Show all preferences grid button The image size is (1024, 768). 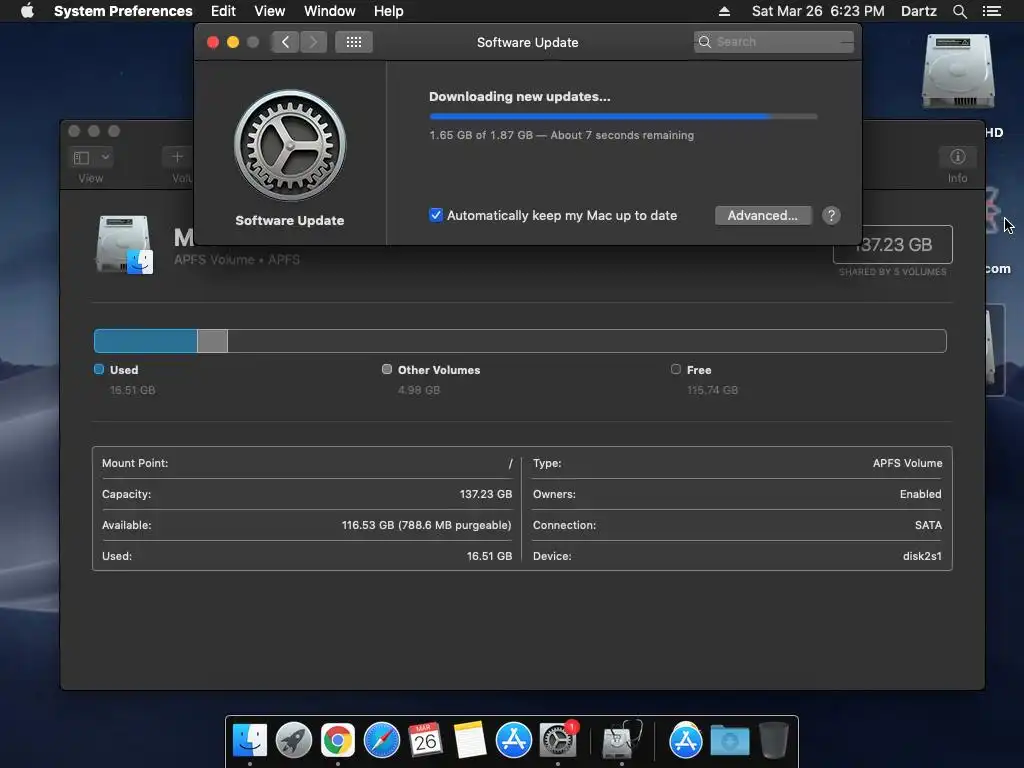click(x=354, y=42)
